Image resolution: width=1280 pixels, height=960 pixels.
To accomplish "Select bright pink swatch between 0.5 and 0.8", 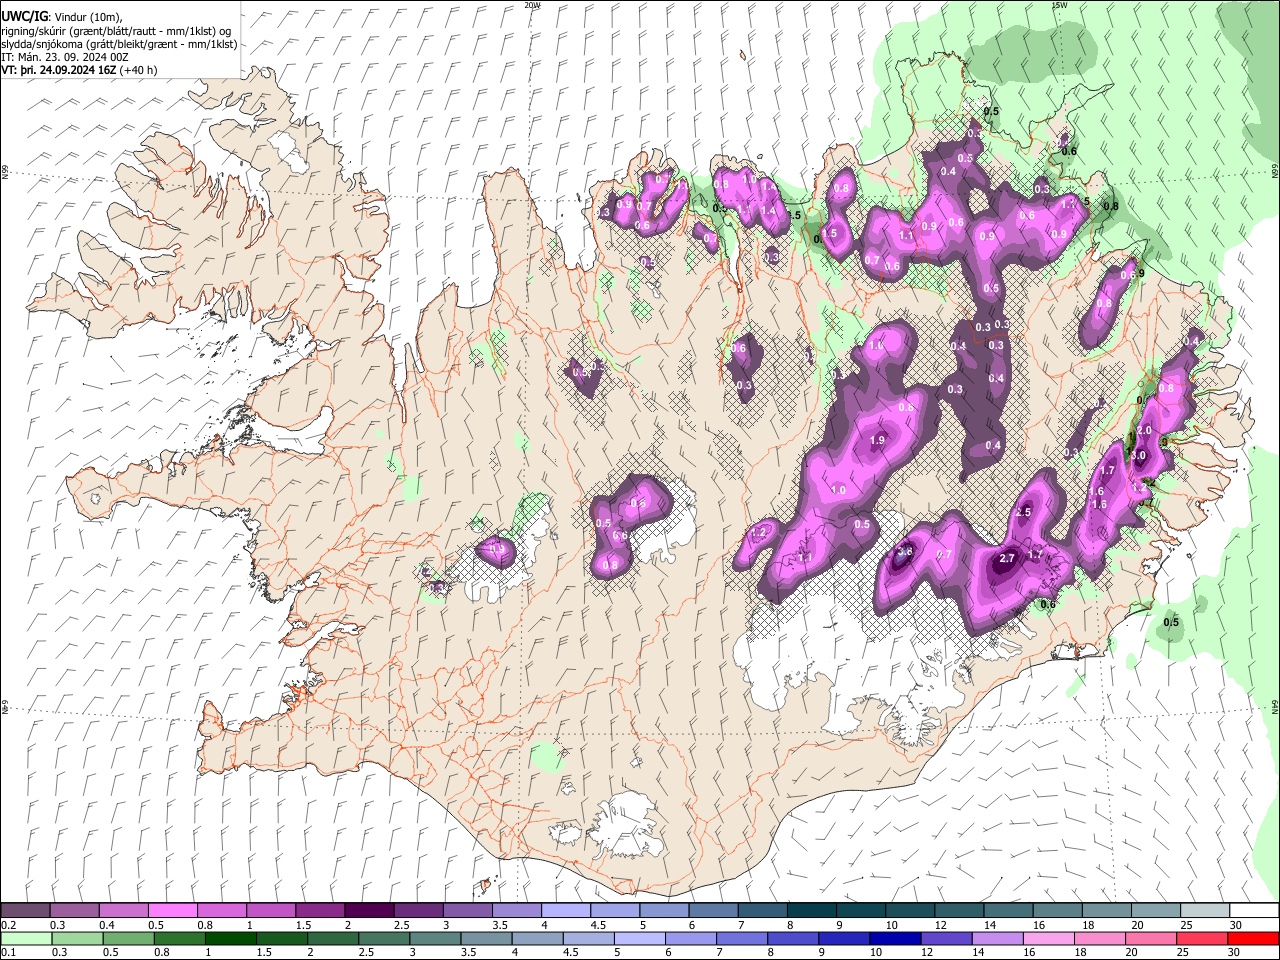I will (172, 911).
